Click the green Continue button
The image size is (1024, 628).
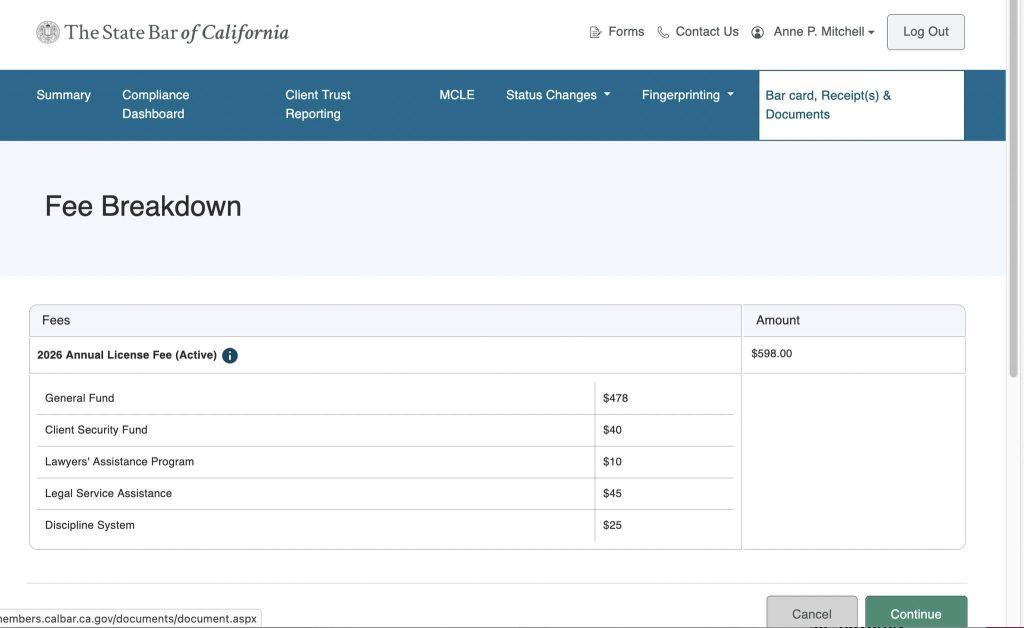point(915,613)
